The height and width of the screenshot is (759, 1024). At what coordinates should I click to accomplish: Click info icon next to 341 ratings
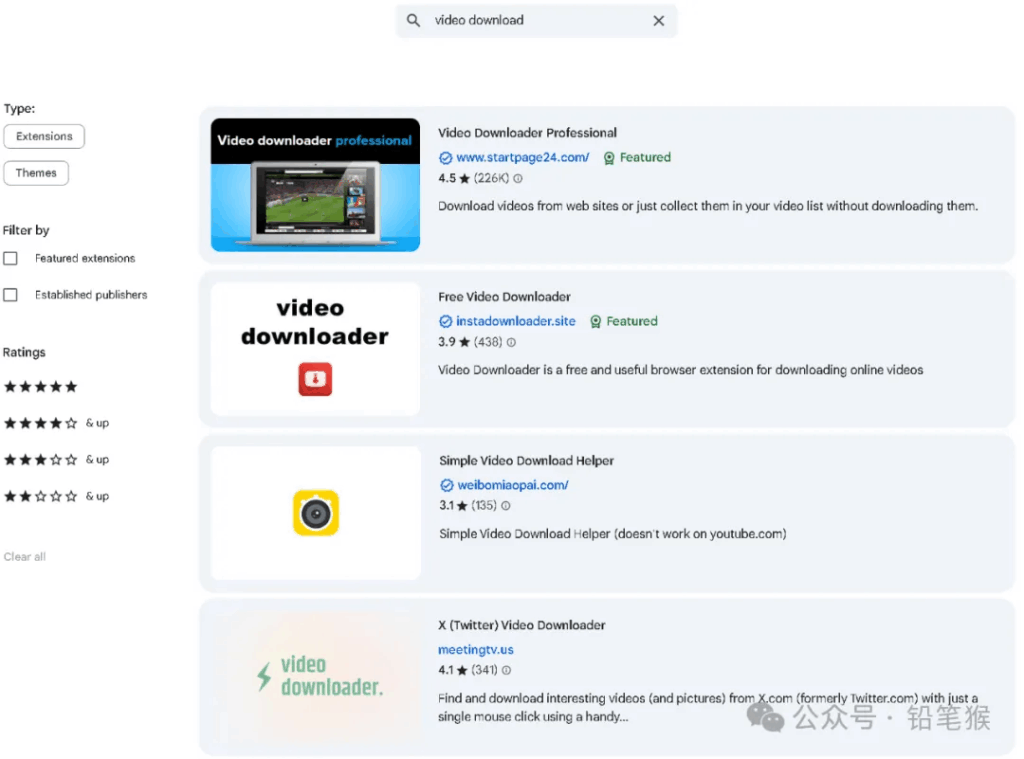506,671
